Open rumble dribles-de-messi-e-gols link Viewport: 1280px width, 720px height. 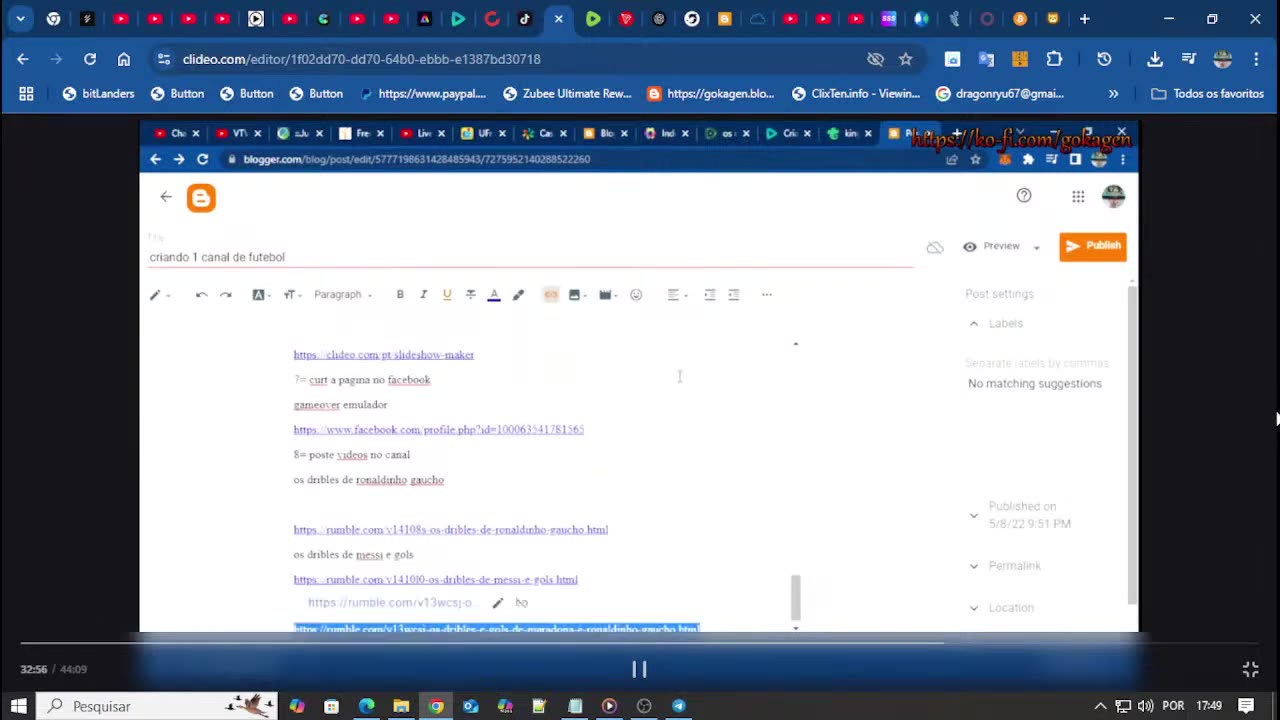point(436,580)
